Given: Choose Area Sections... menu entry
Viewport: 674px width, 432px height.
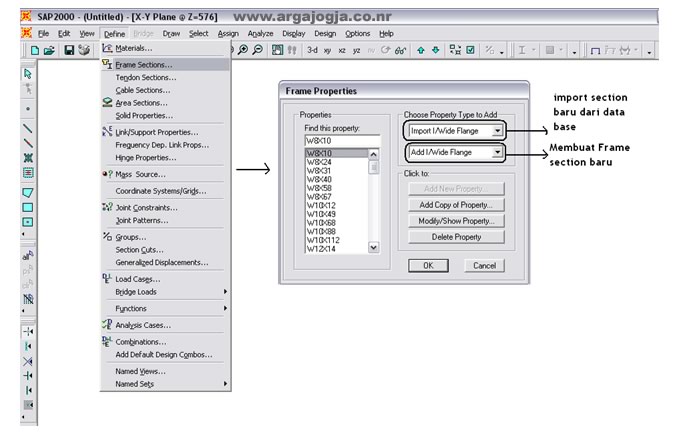Looking at the screenshot, I should tap(165, 103).
